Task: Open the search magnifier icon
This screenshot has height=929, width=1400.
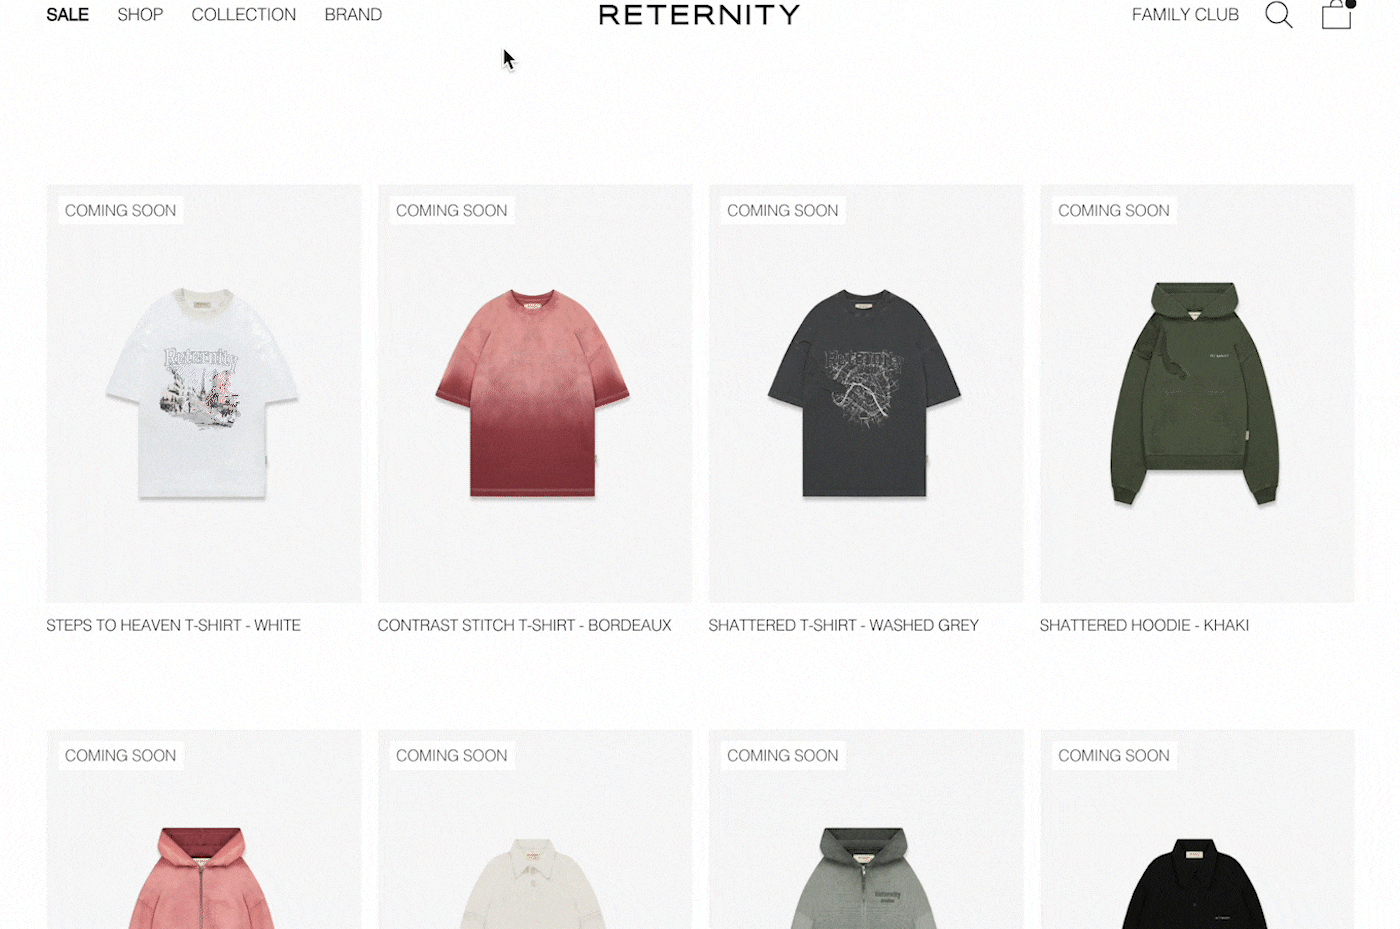Action: click(1278, 15)
